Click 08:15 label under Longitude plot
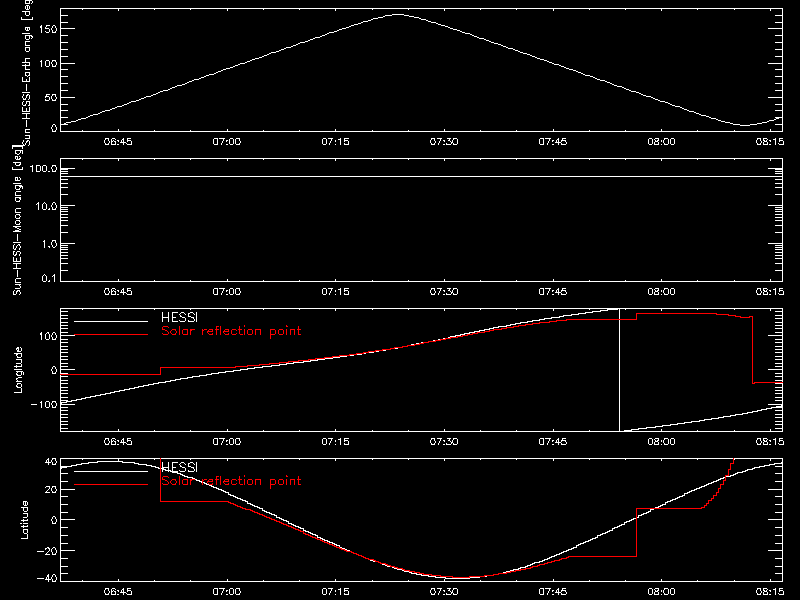This screenshot has width=800, height=600. pos(770,441)
